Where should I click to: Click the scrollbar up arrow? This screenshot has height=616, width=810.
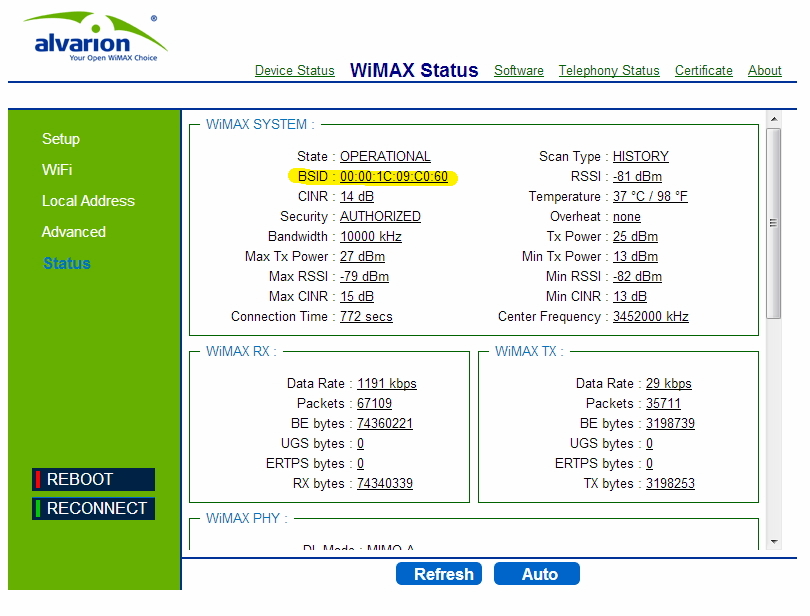point(774,119)
